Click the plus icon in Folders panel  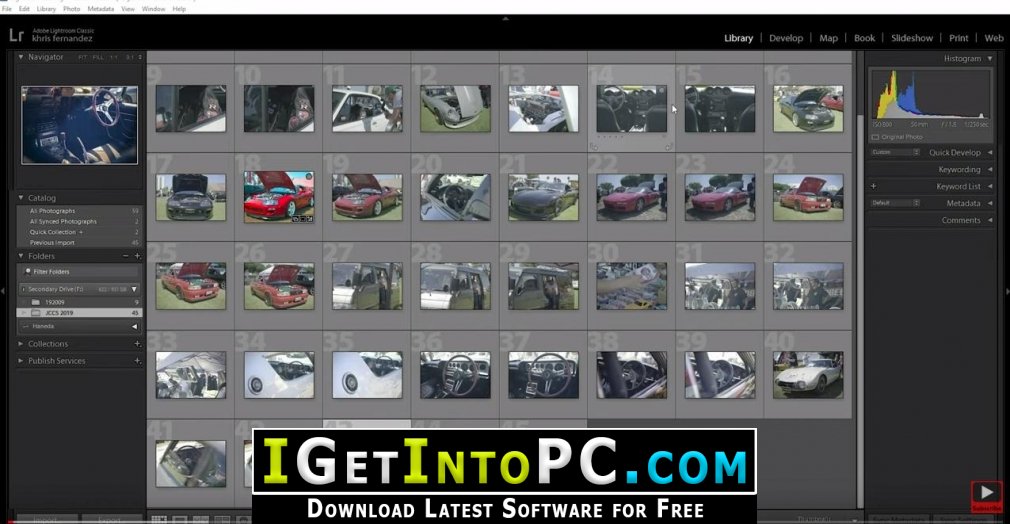137,256
